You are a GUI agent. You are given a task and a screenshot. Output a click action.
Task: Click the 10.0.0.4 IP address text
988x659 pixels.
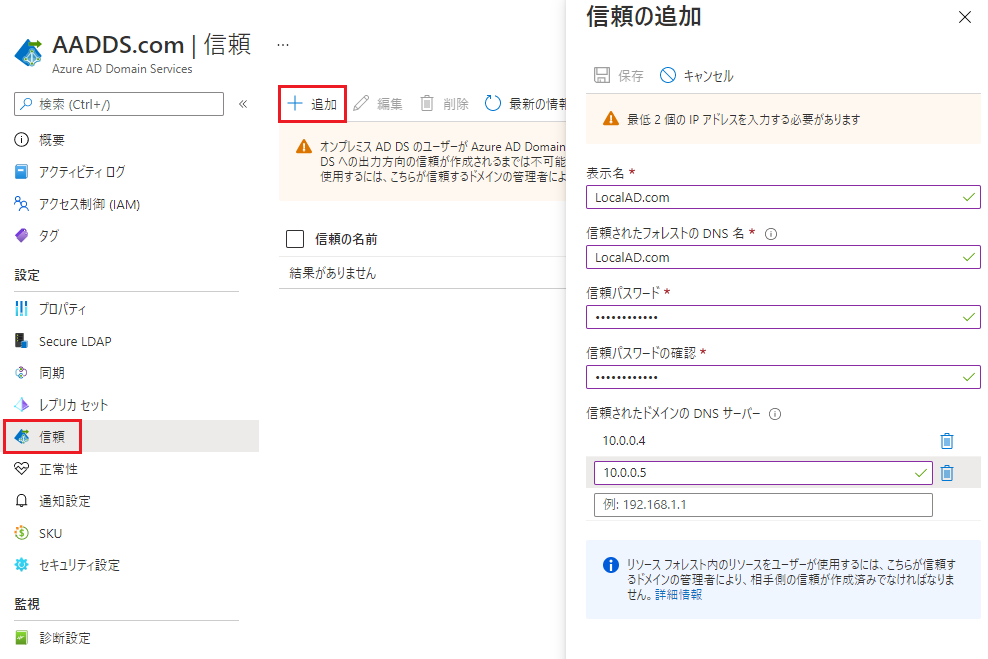624,440
